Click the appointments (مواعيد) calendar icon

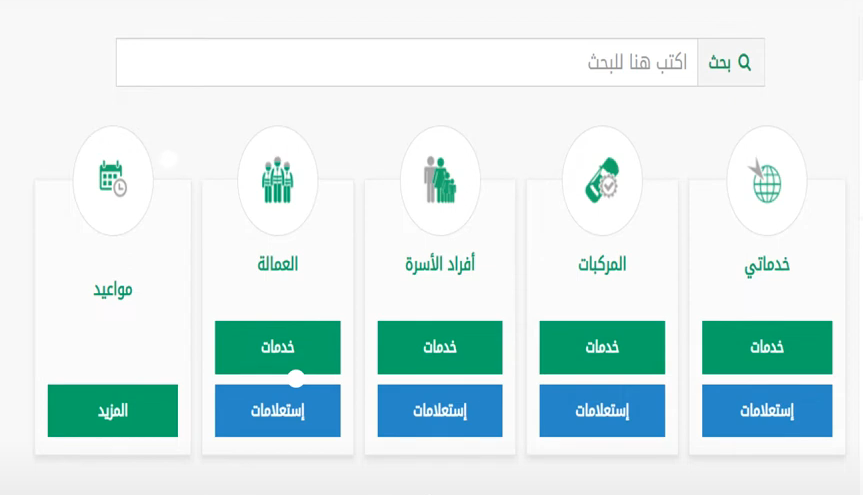[113, 181]
